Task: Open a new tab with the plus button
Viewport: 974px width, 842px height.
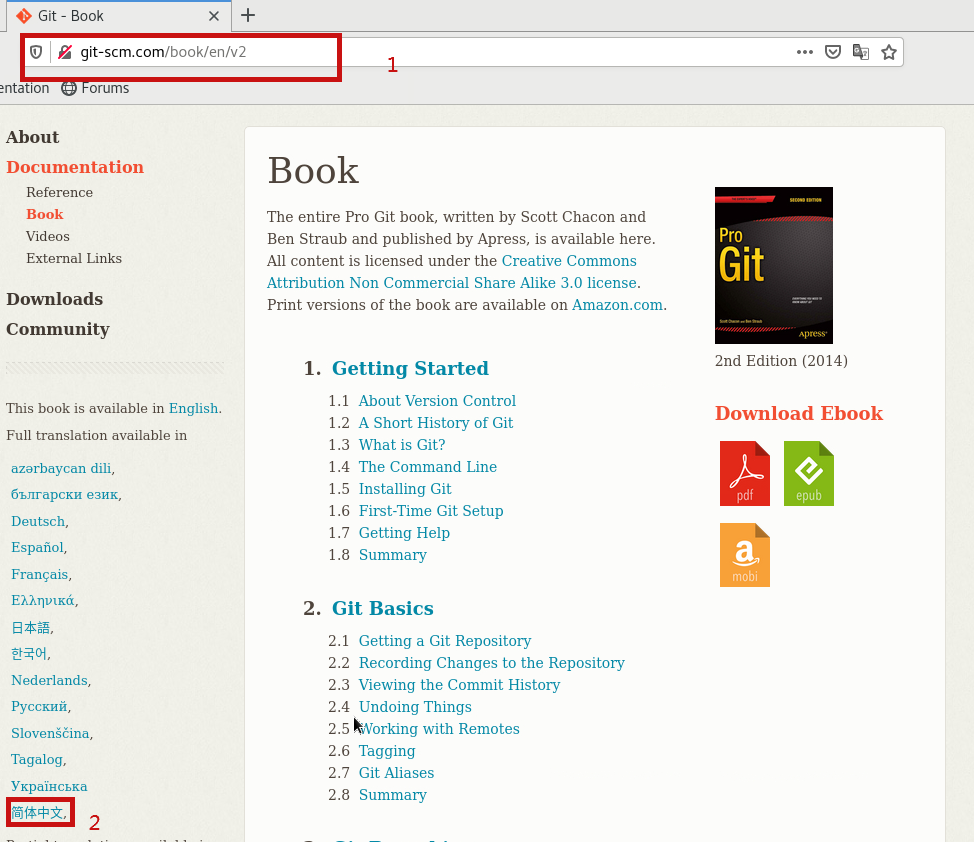Action: [x=248, y=16]
